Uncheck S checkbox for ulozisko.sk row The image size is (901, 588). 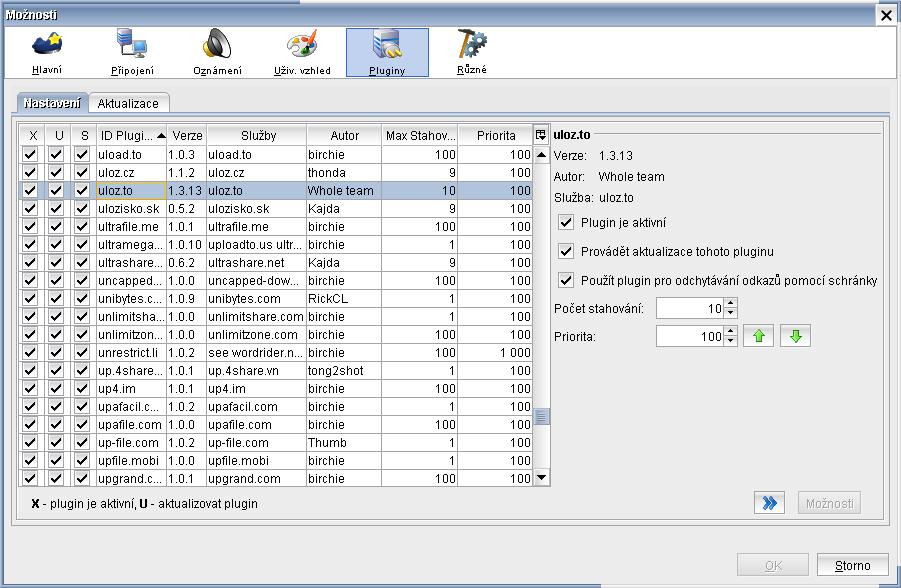click(x=82, y=208)
